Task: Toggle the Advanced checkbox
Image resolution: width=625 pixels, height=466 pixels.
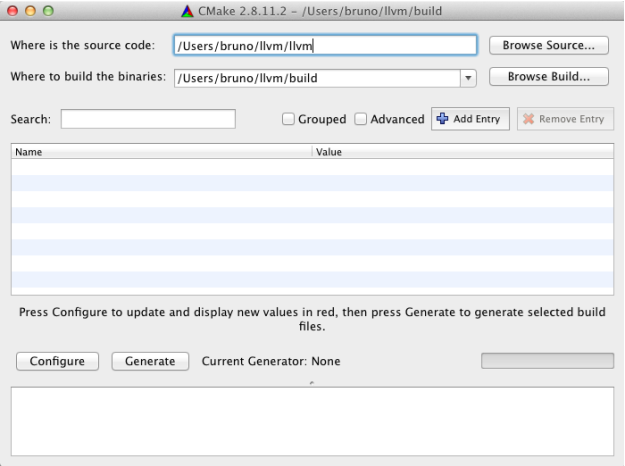Action: (360, 119)
